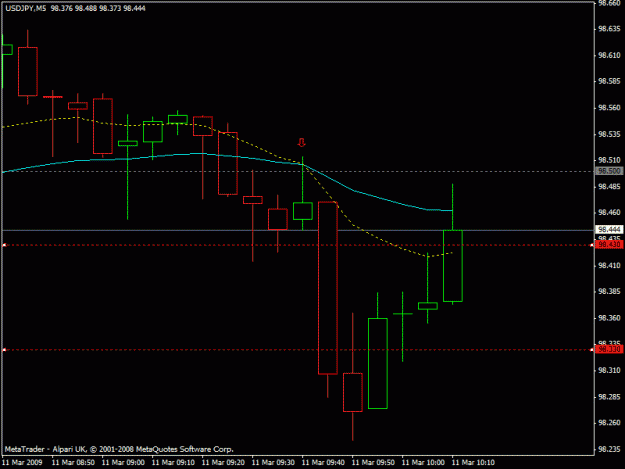Click the time label 11 Mar 08:50
The width and height of the screenshot is (625, 469).
(x=73, y=463)
